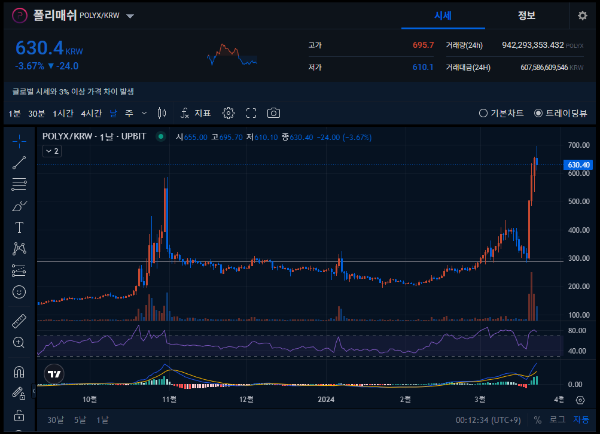Choose the 기본차트 radio option
This screenshot has width=600, height=434.
pos(501,113)
